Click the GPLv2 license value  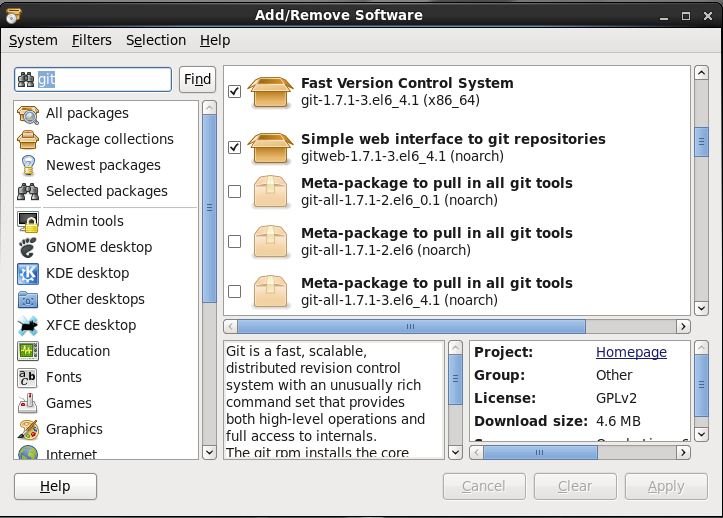point(616,398)
